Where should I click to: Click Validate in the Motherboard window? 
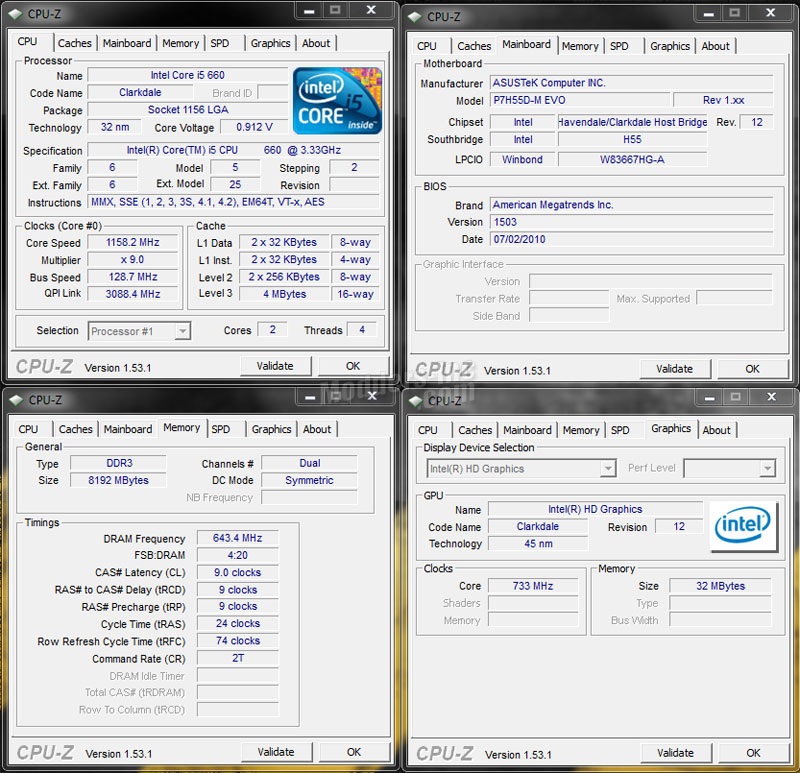[x=674, y=369]
